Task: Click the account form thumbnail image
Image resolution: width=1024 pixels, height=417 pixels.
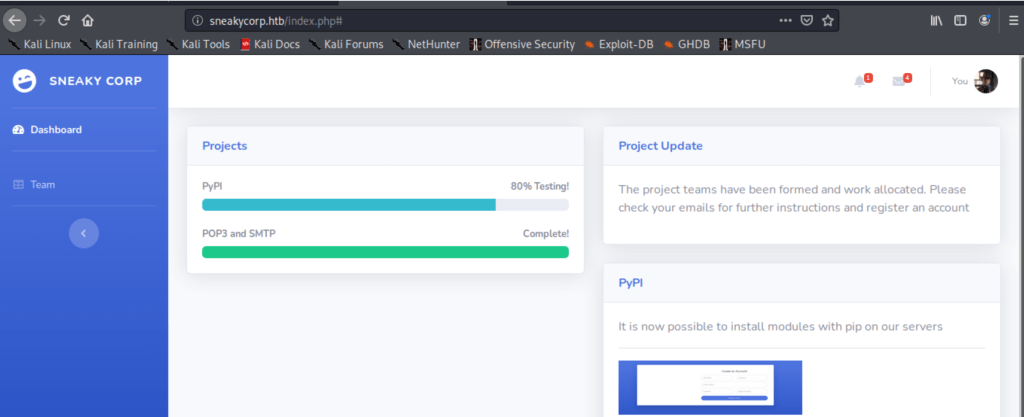Action: pos(710,387)
